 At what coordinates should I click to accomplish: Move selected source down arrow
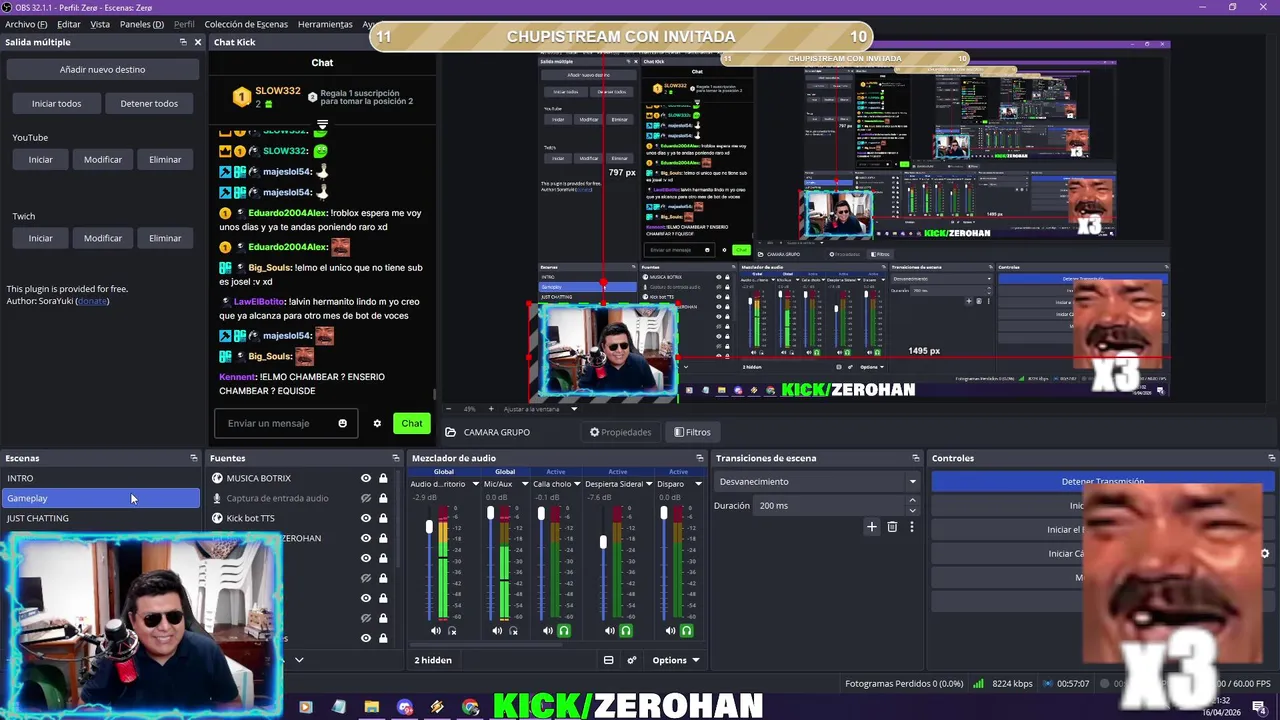point(298,660)
